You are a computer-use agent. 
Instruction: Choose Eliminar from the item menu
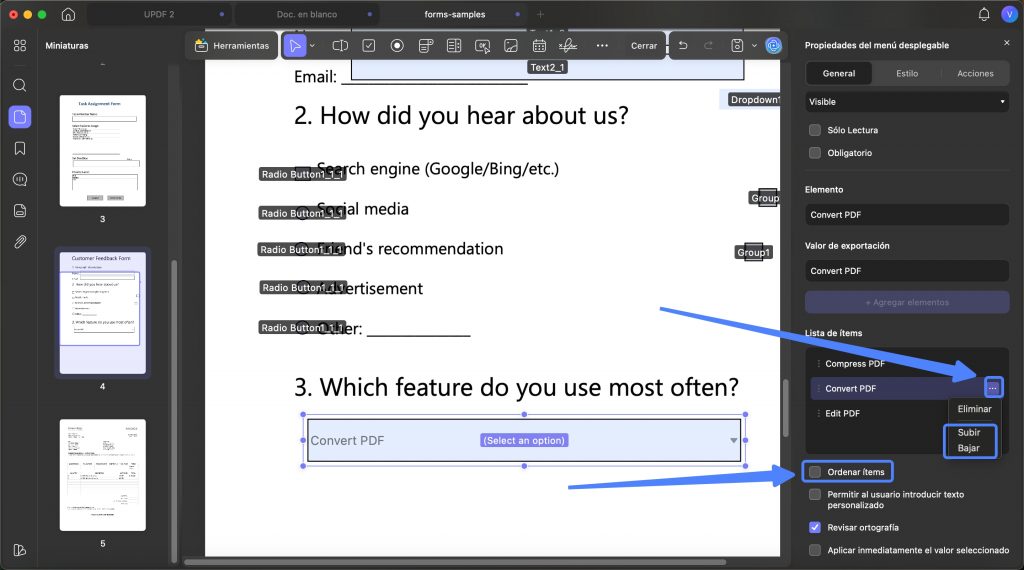[x=974, y=409]
